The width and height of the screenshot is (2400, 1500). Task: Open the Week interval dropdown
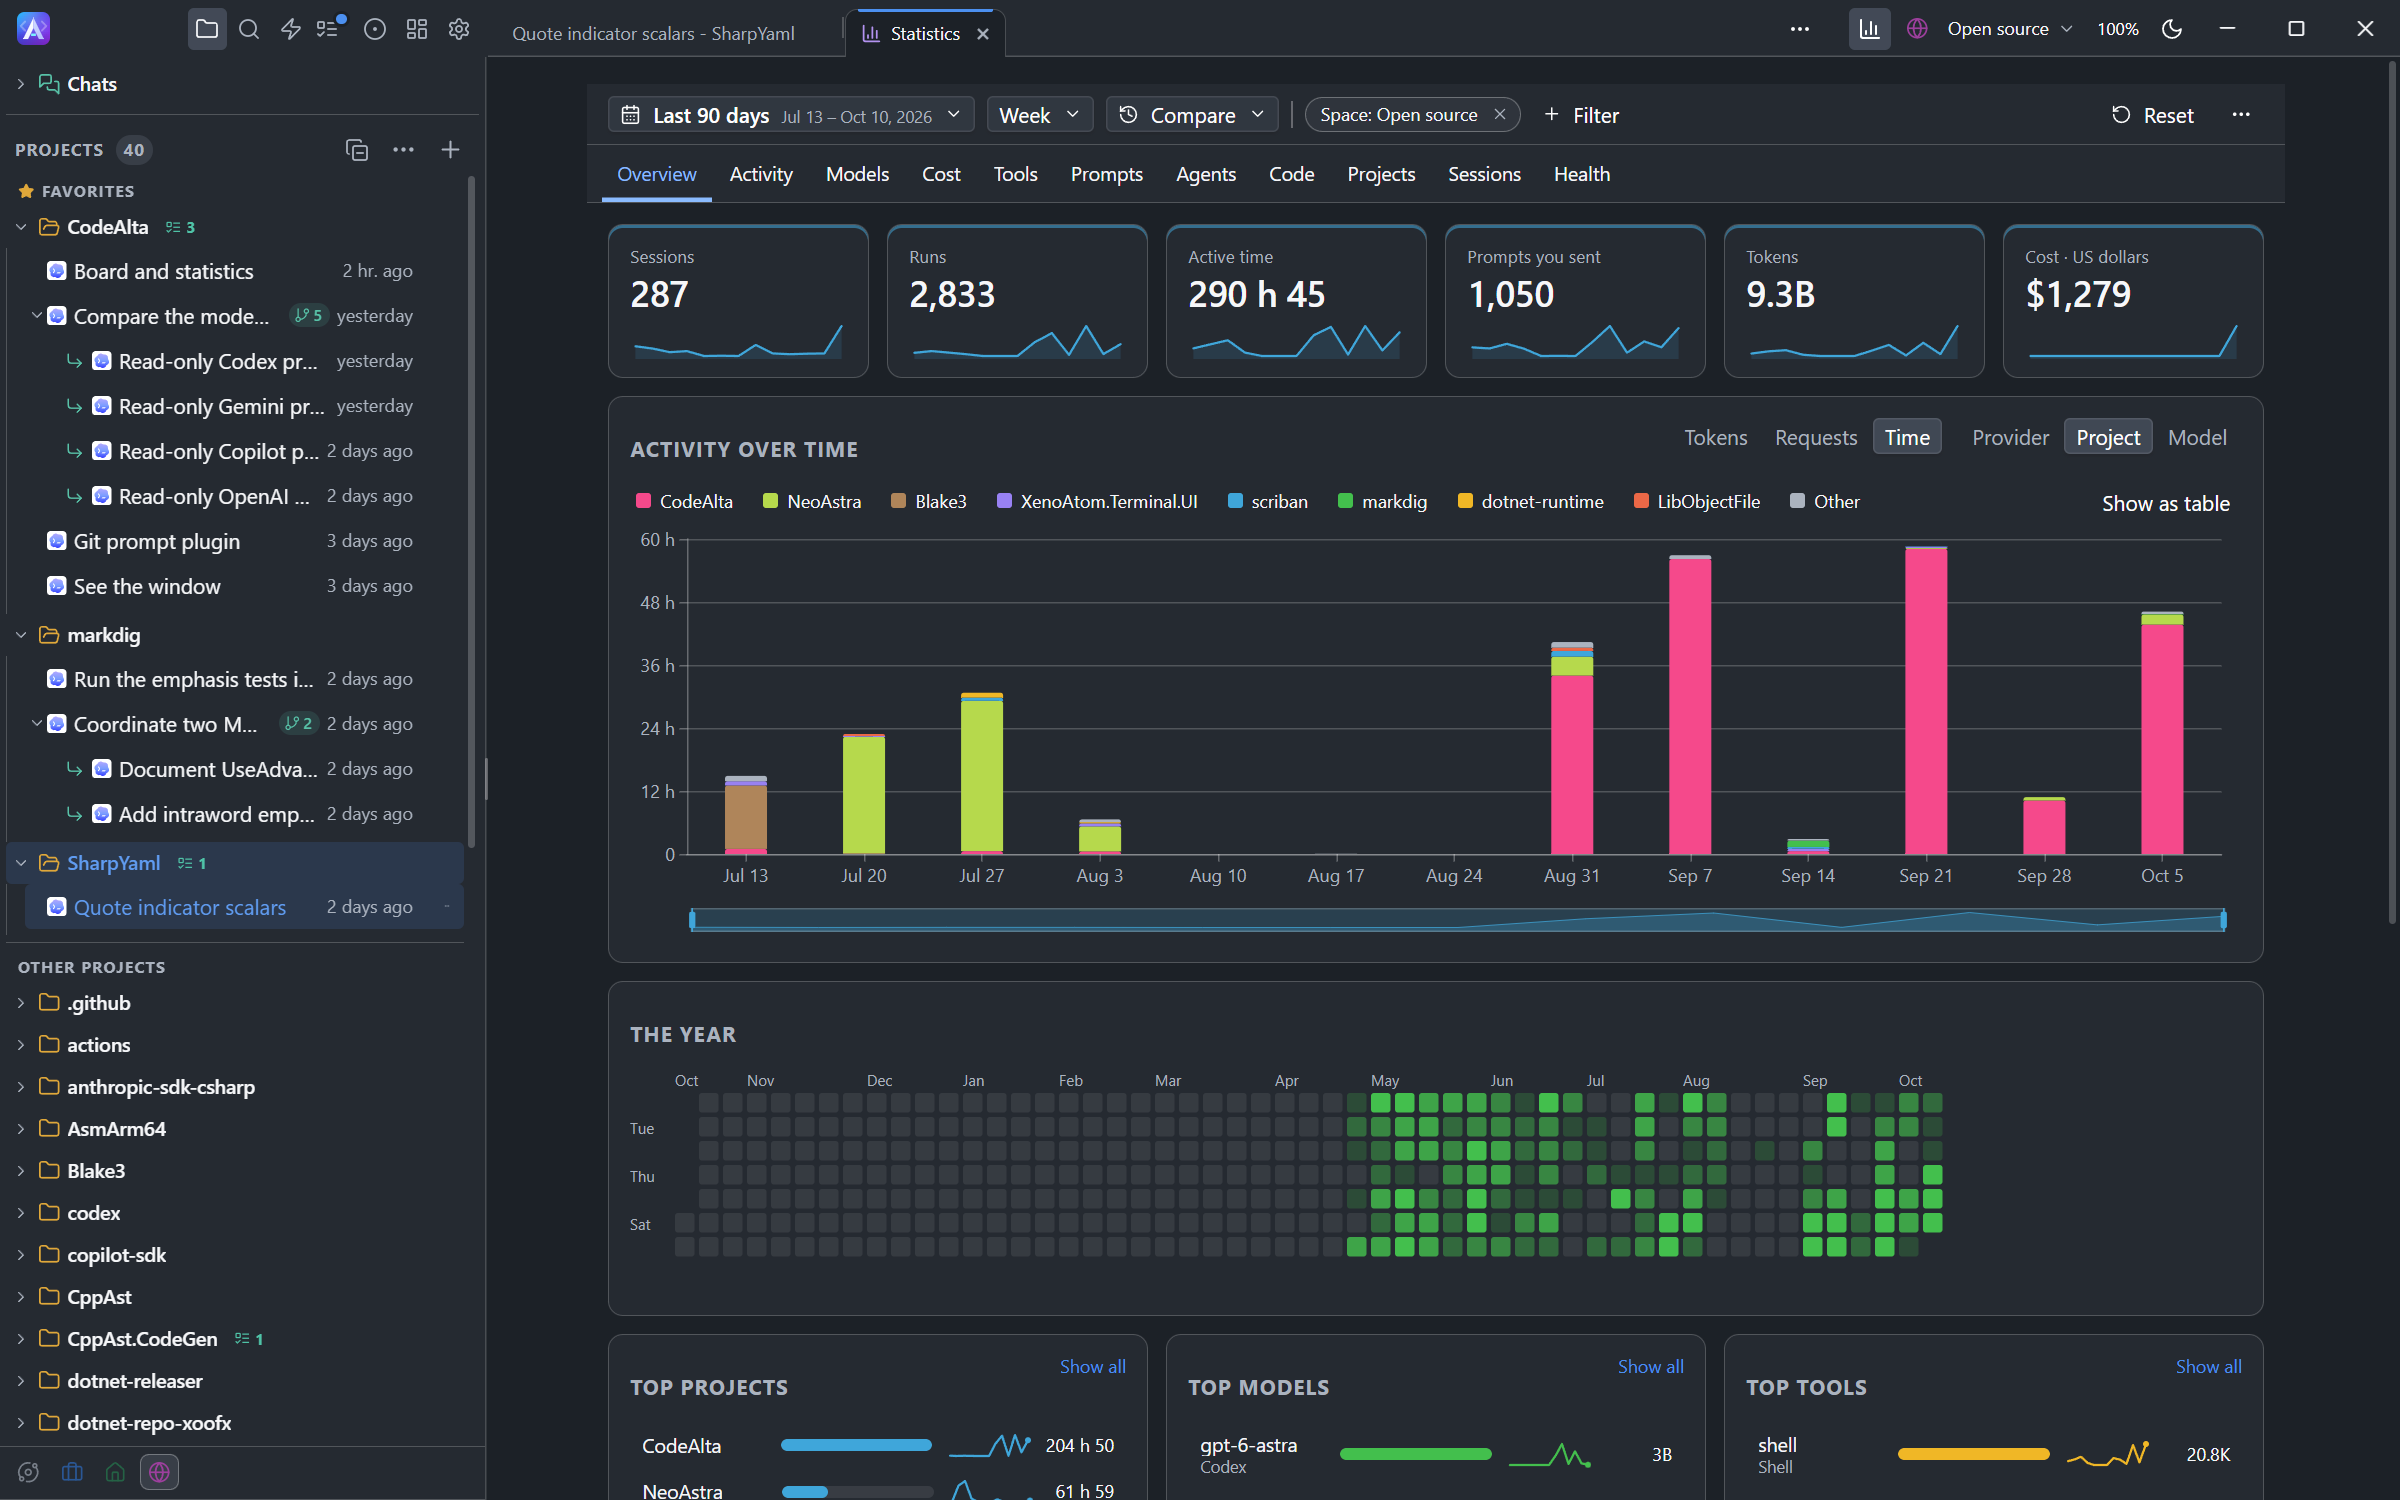[1039, 115]
